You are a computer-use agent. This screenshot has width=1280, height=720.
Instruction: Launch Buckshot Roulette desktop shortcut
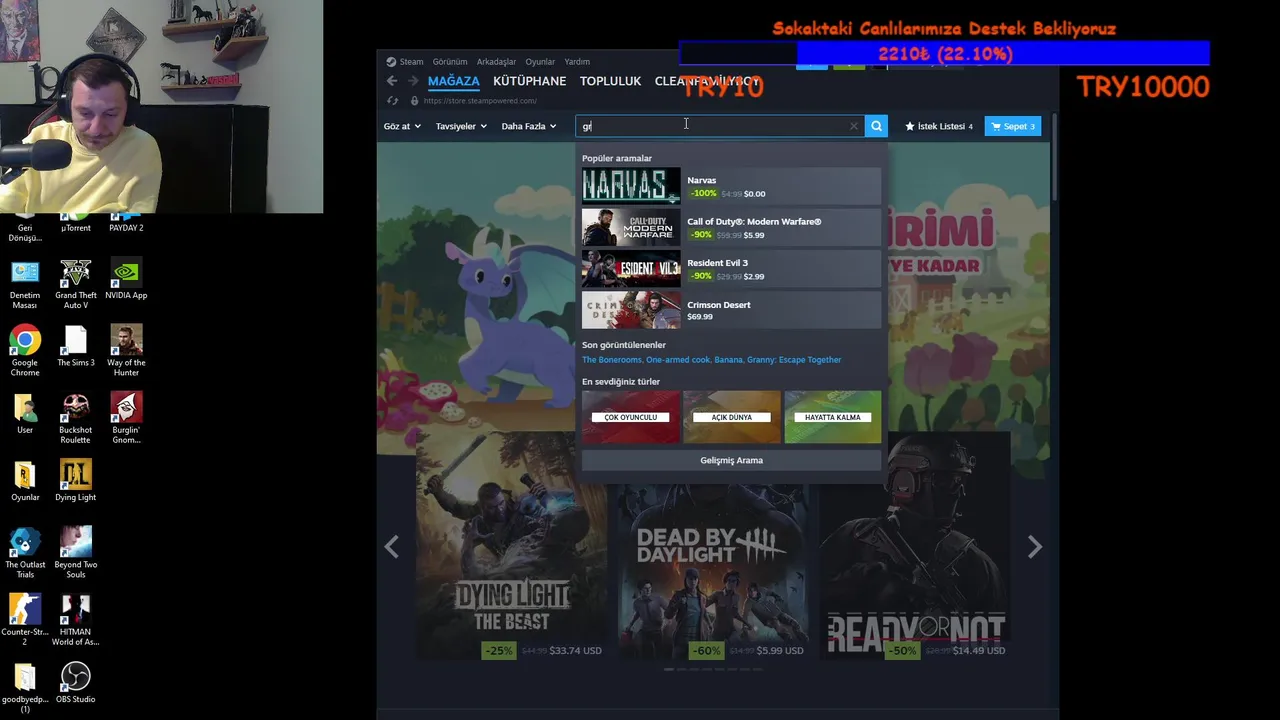(x=76, y=418)
